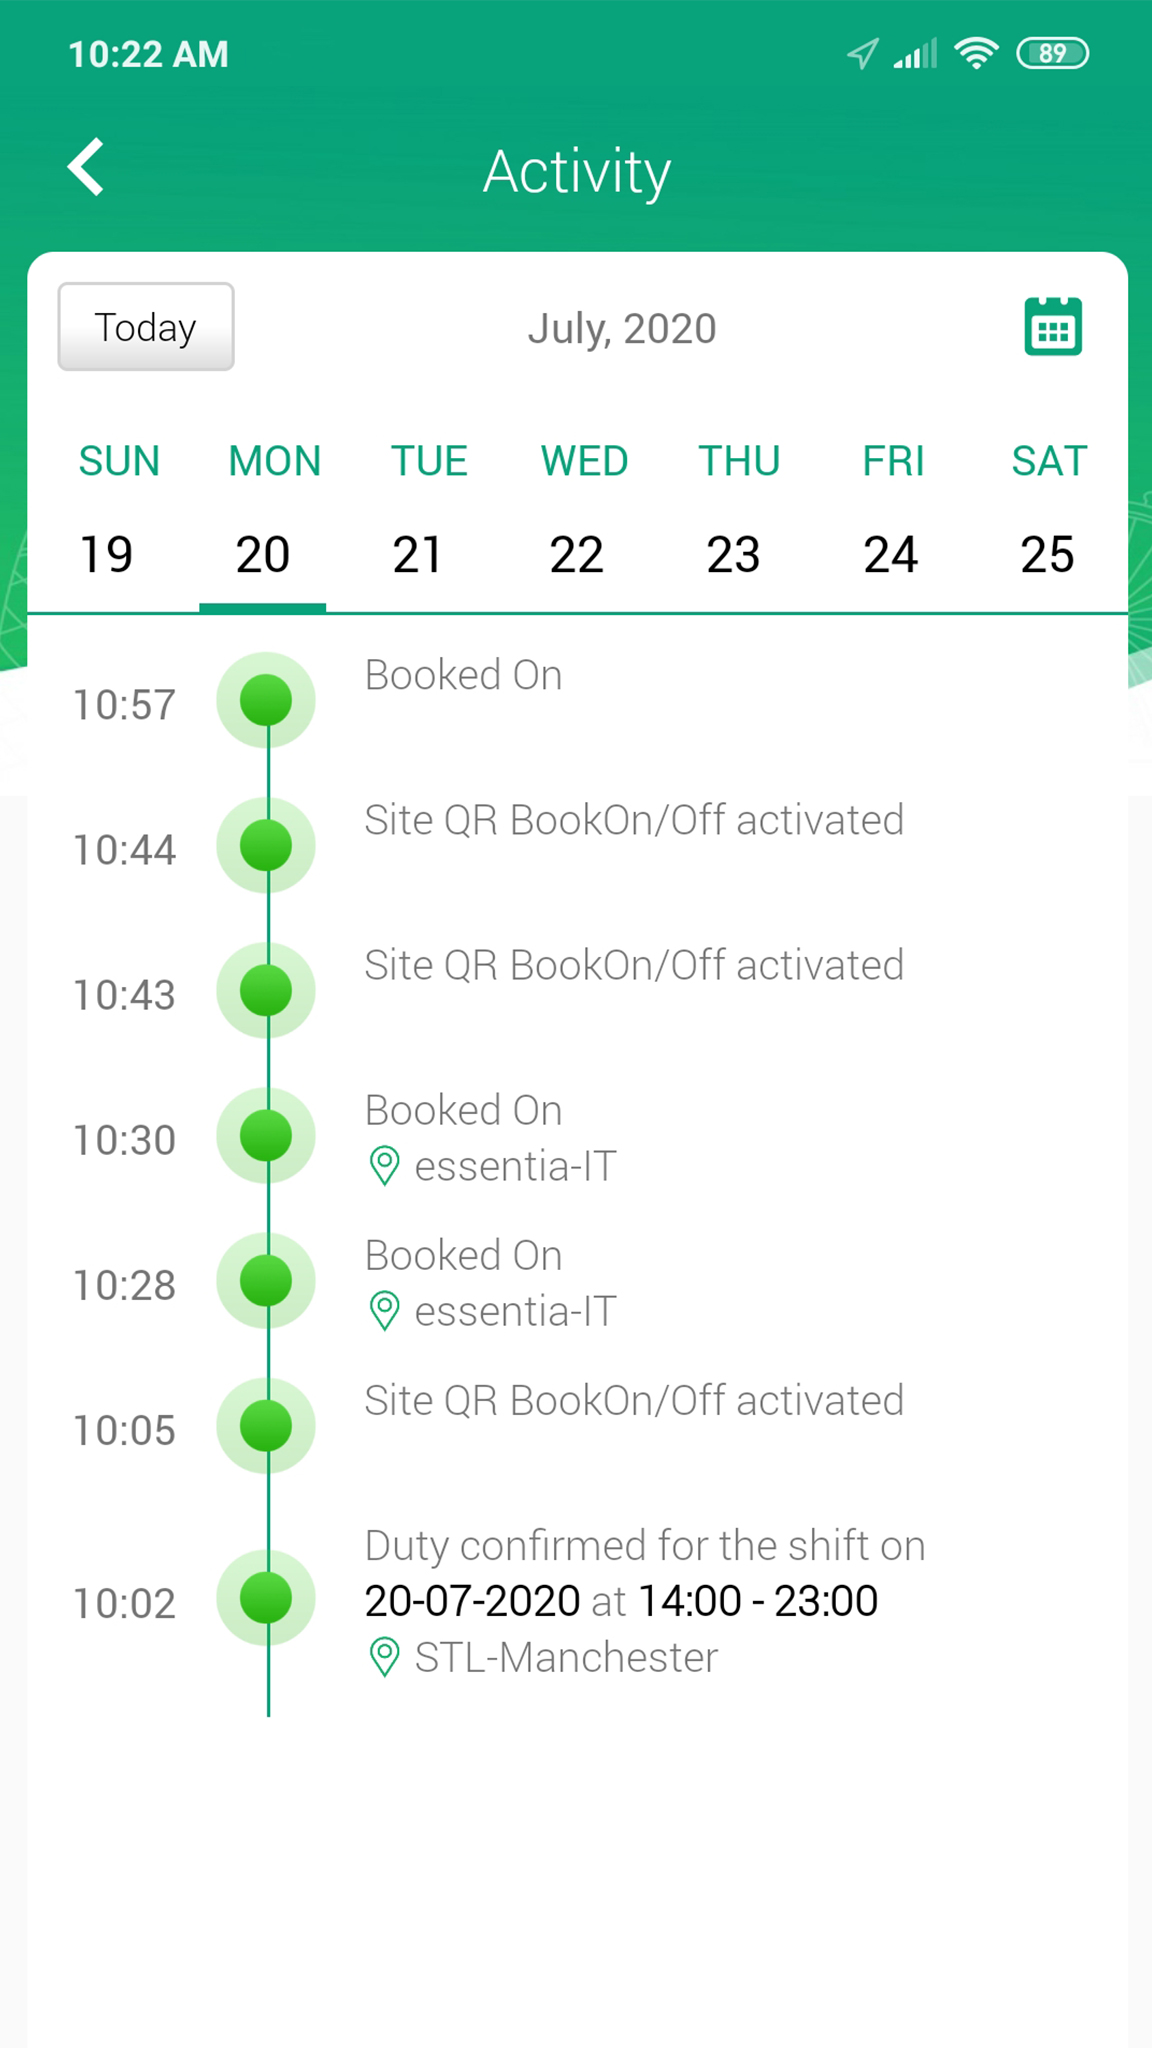Open 10:05 Site QR BookOn/Off activated entry

634,1401
